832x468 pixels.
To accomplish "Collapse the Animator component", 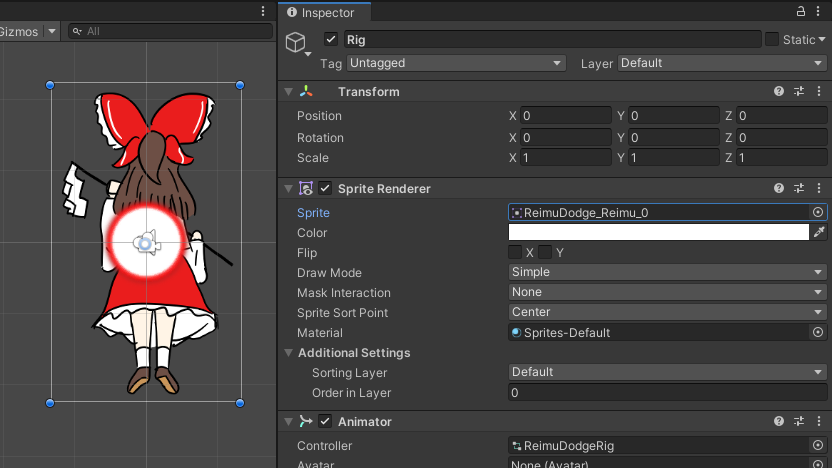I will click(289, 422).
